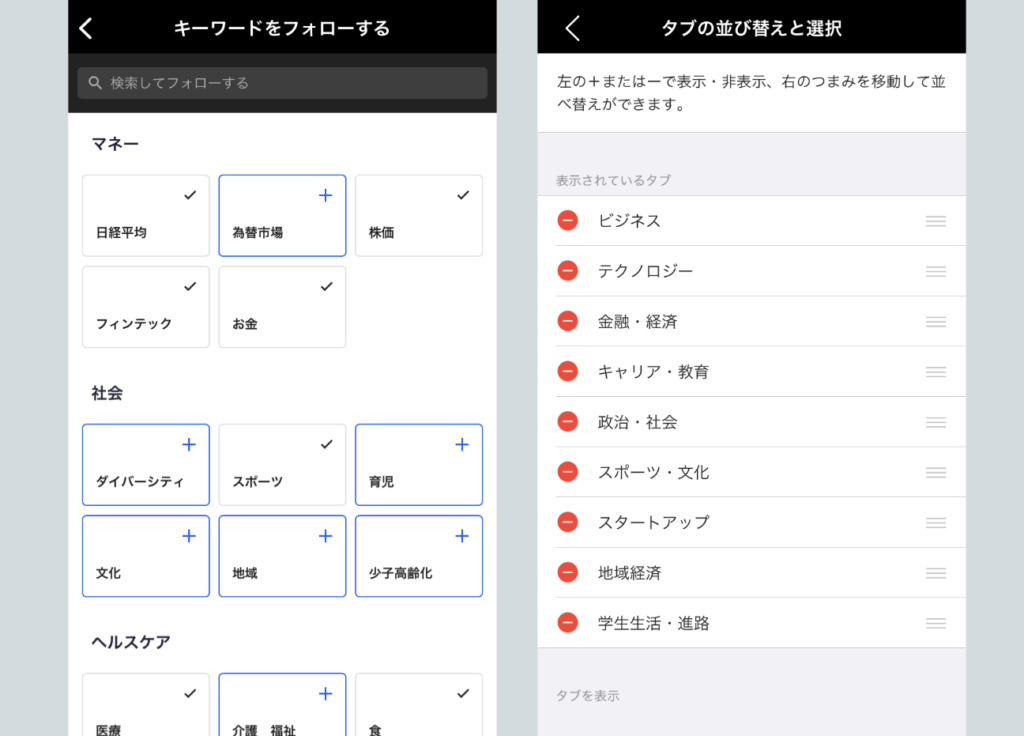Click the reorder handle for ビジネス
This screenshot has height=736, width=1024.
936,221
